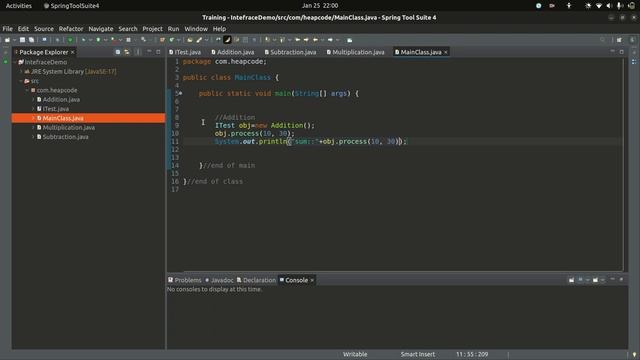This screenshot has width=640, height=360.
Task: Click the Writable status bar entry
Action: (355, 354)
